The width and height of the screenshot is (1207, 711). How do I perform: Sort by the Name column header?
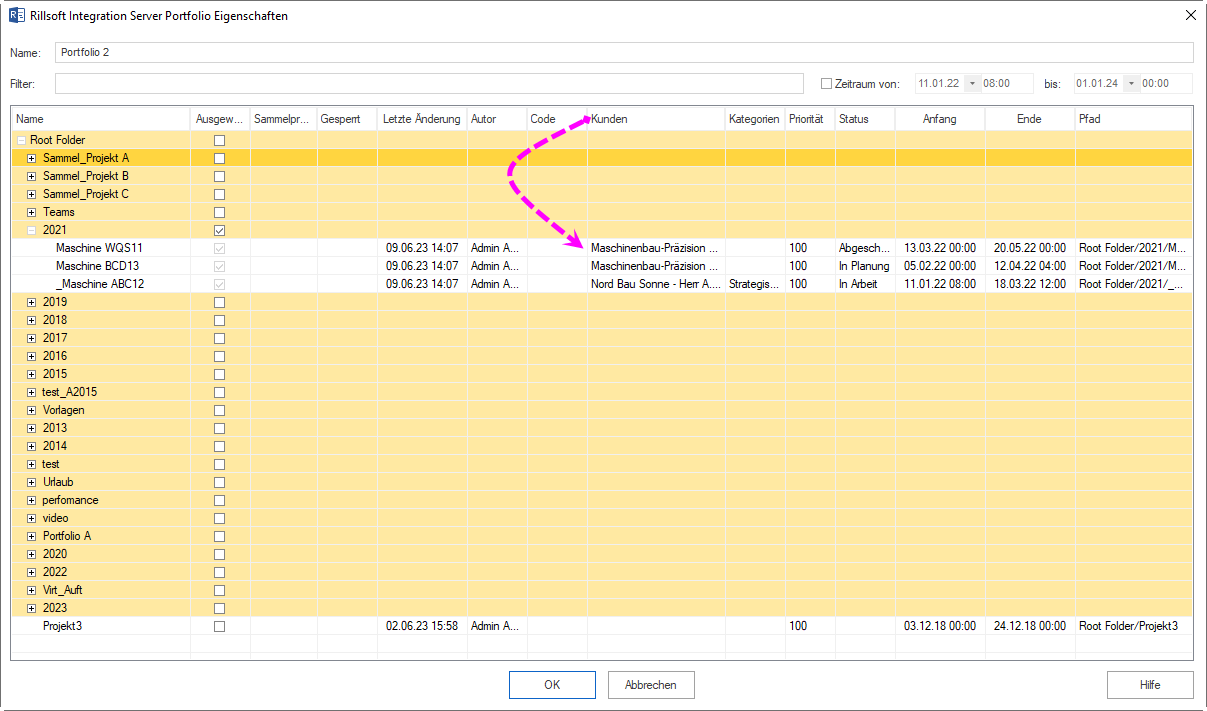point(100,119)
